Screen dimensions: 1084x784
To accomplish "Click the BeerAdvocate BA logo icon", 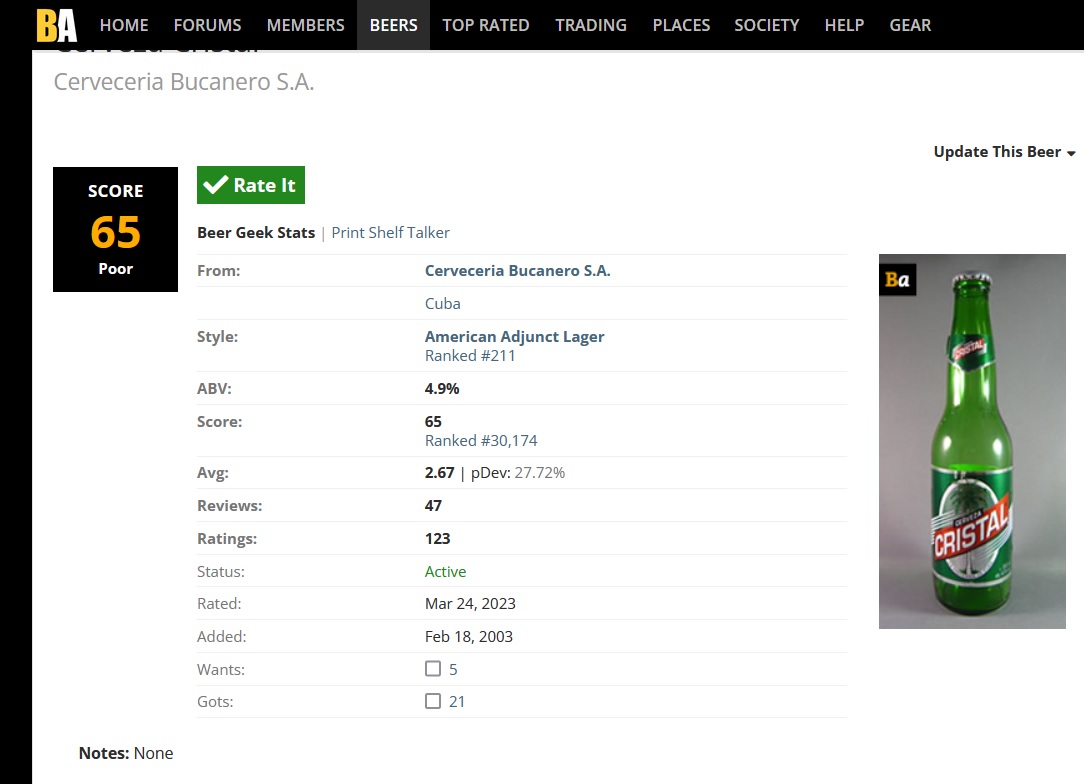I will click(x=56, y=25).
